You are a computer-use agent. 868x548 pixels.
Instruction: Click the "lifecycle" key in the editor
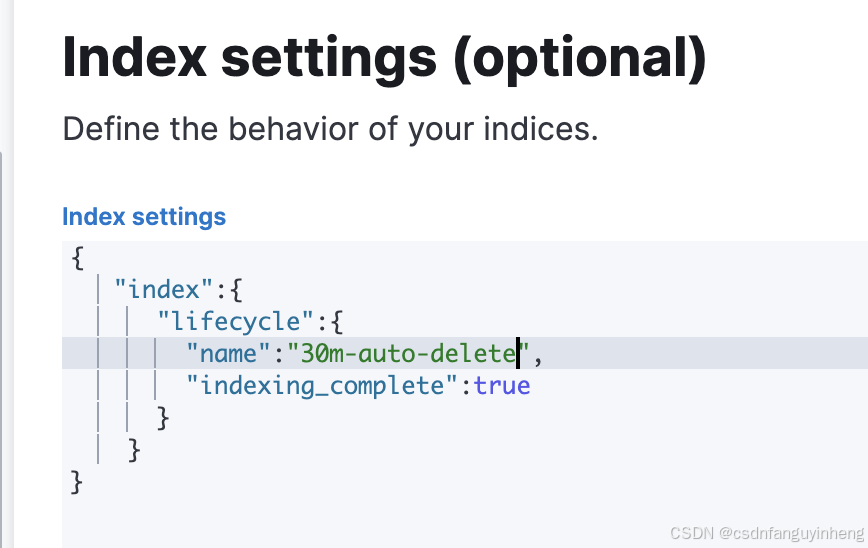(x=236, y=322)
